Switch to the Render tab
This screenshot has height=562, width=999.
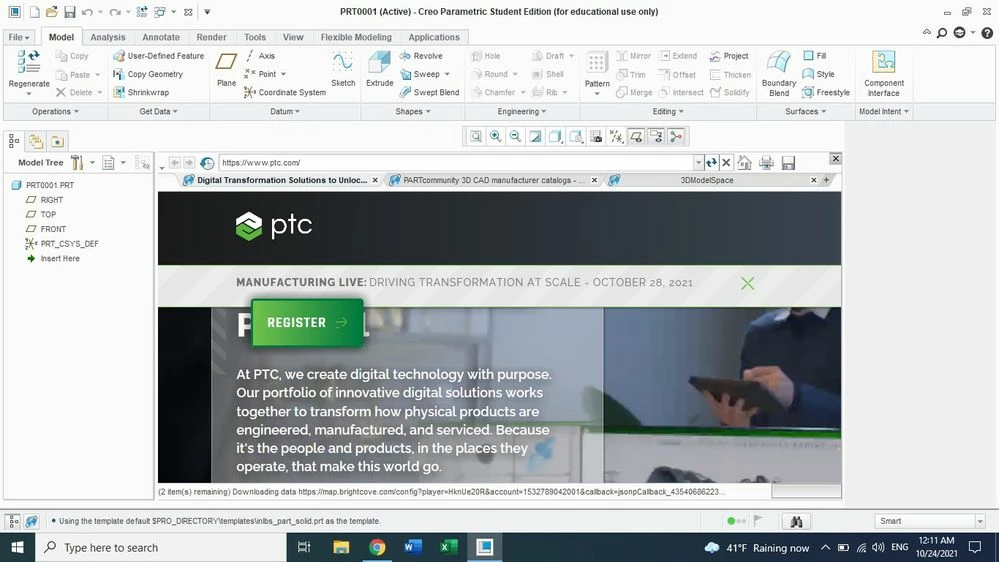[x=211, y=37]
